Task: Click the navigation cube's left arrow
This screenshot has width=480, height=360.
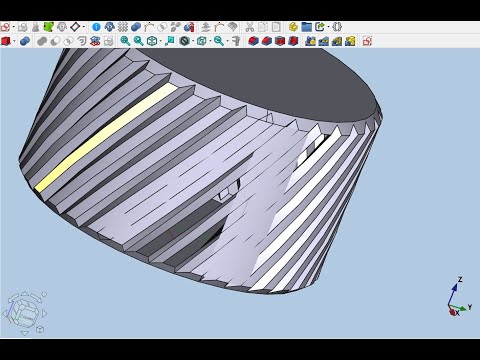Action: [x=4, y=314]
